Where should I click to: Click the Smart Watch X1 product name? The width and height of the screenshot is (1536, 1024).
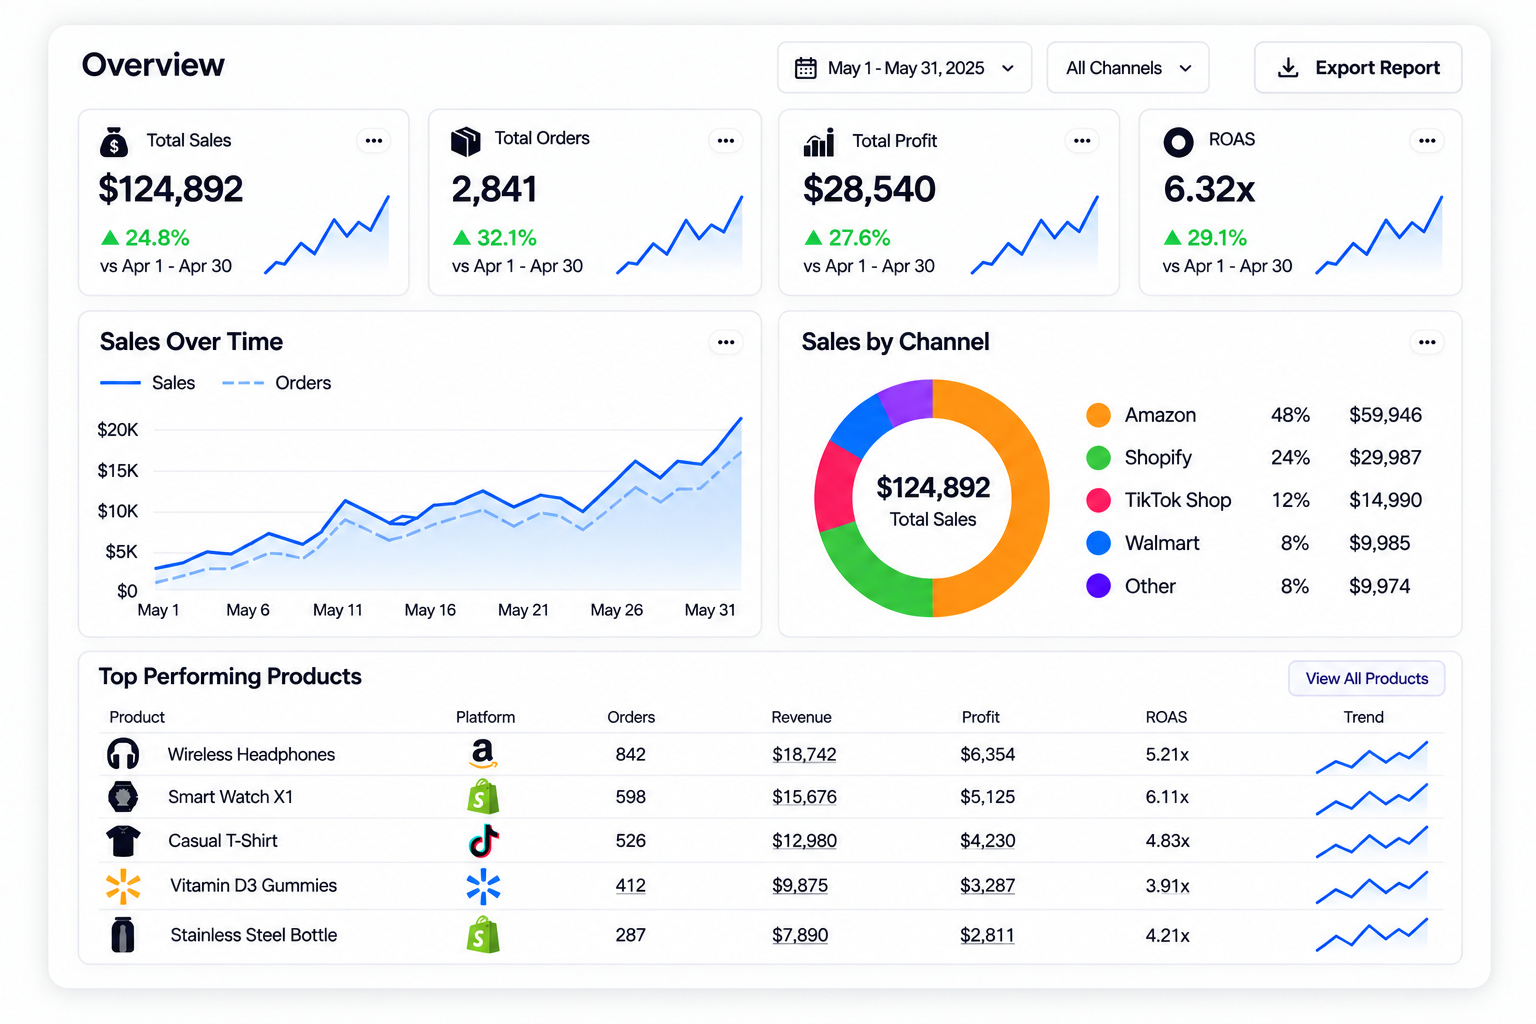[x=231, y=797]
